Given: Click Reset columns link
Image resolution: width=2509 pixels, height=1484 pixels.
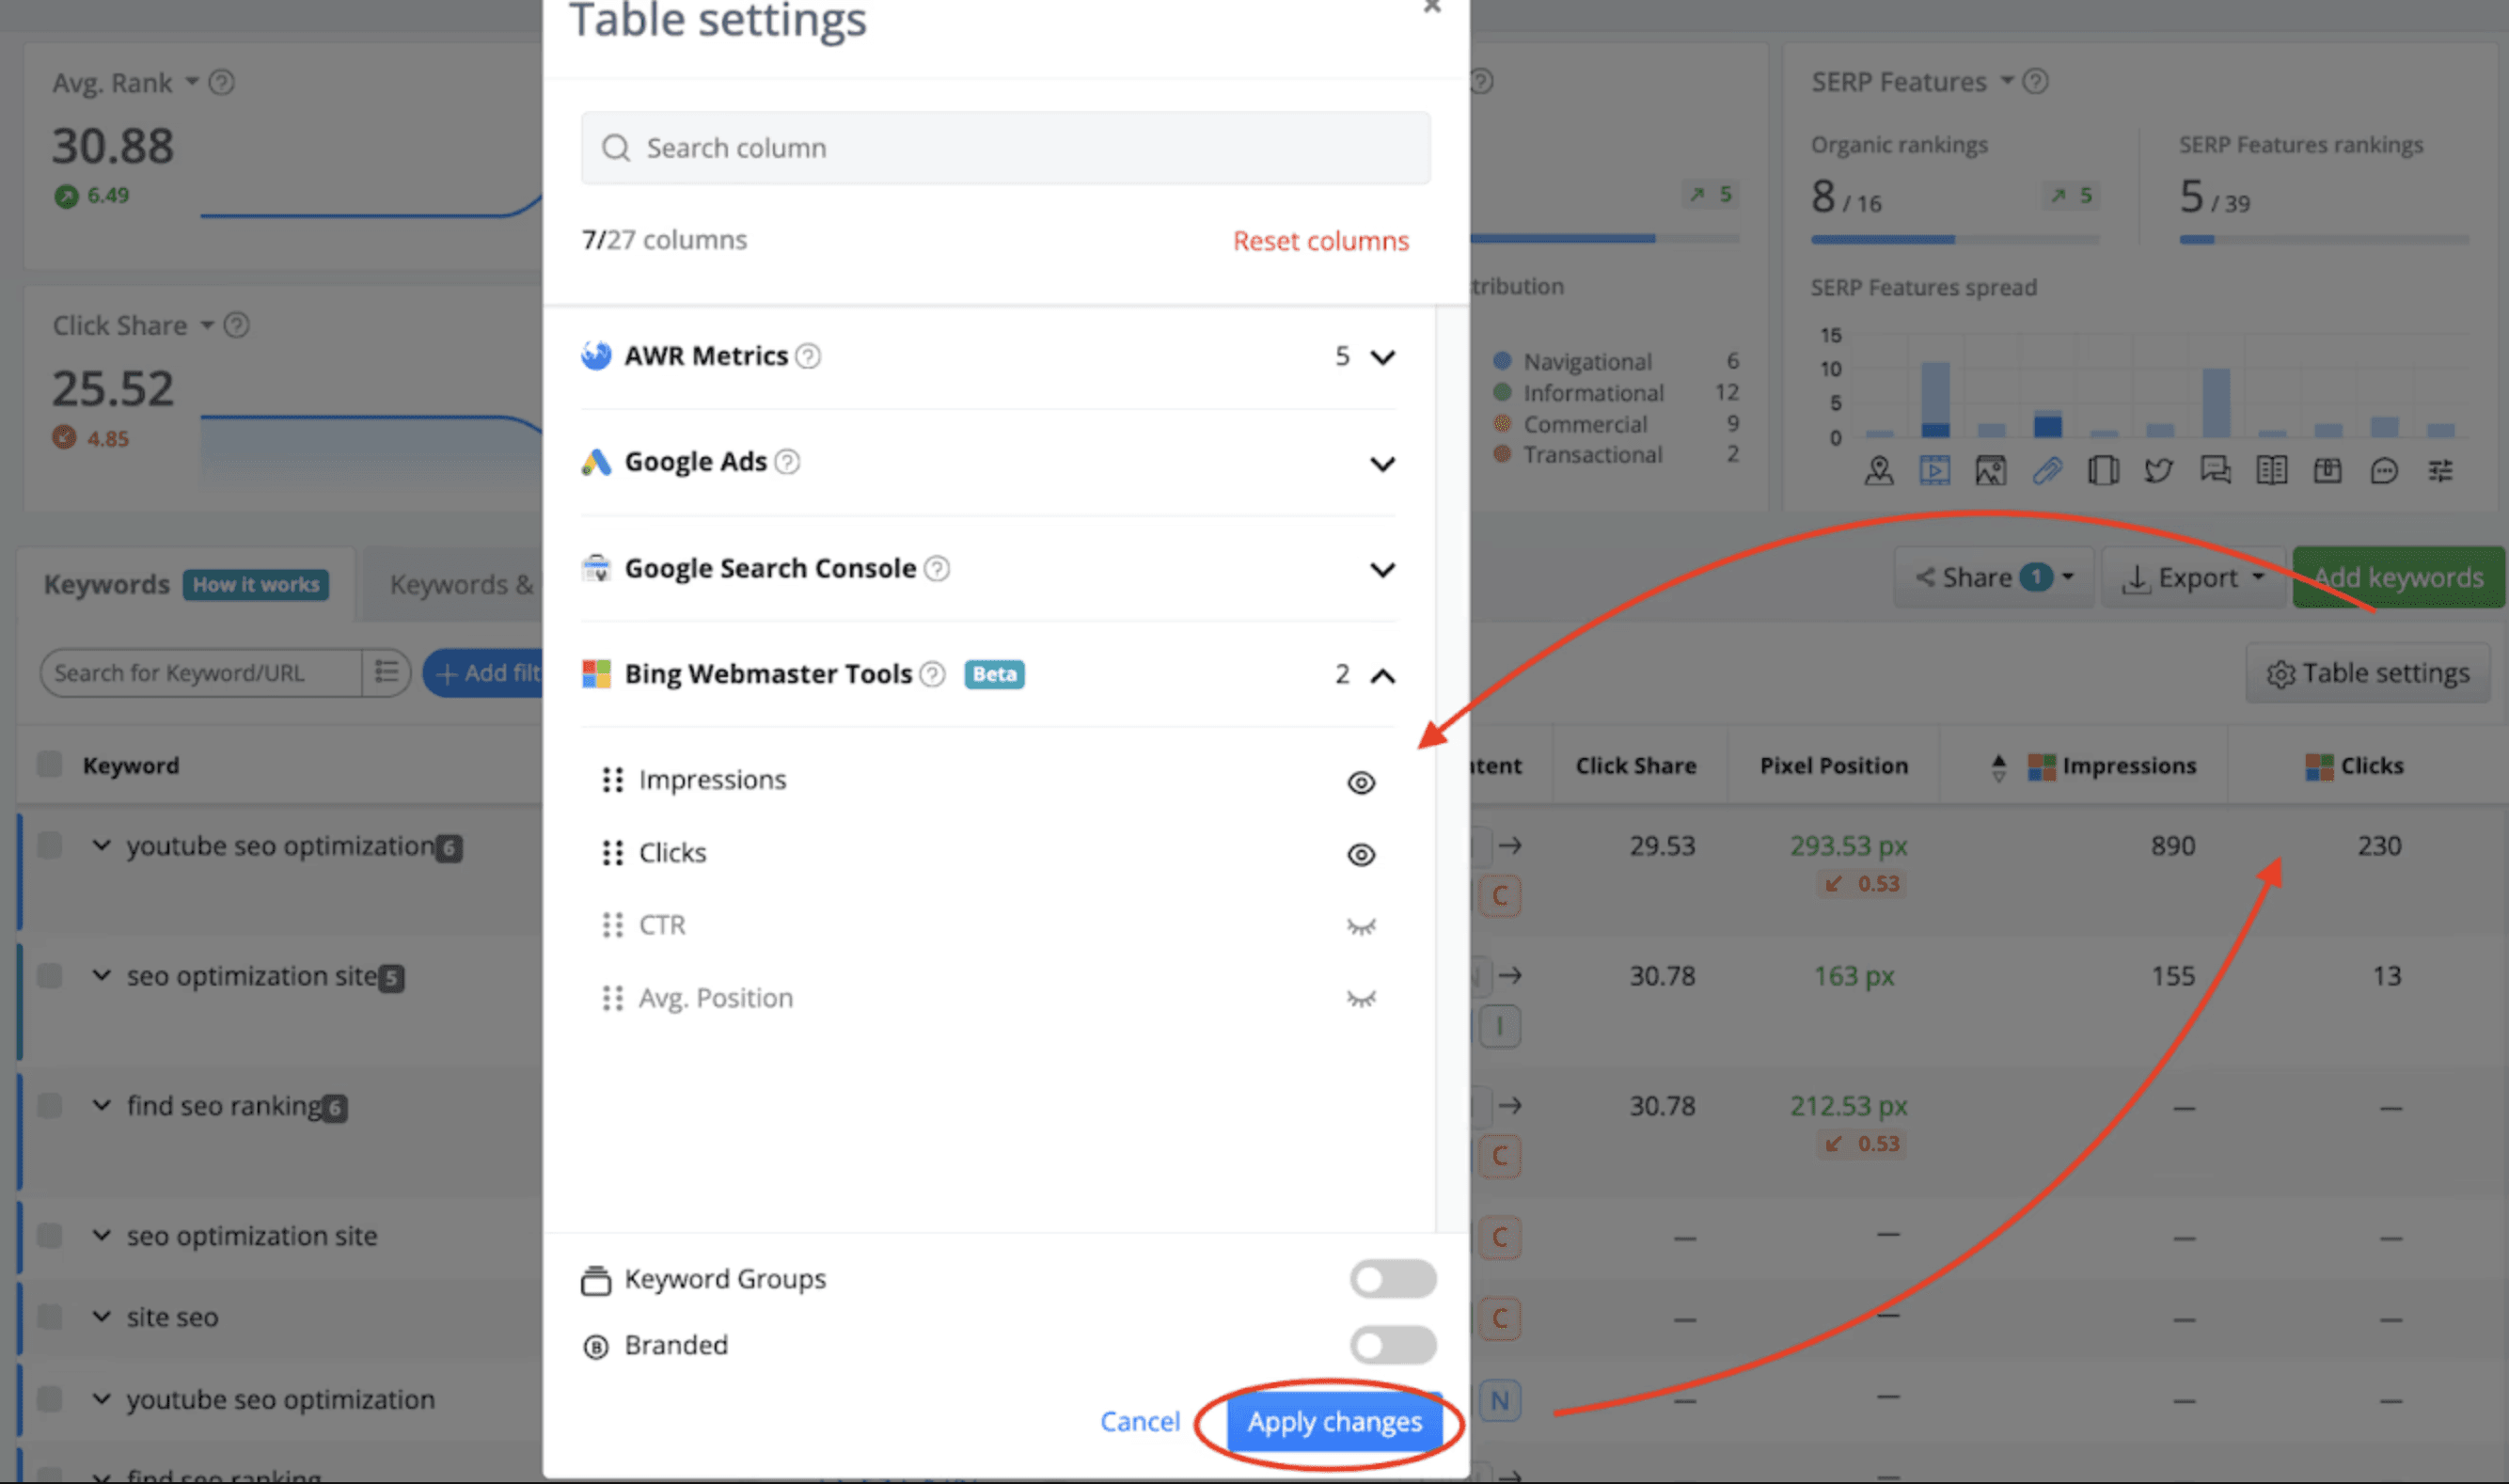Looking at the screenshot, I should (1320, 241).
